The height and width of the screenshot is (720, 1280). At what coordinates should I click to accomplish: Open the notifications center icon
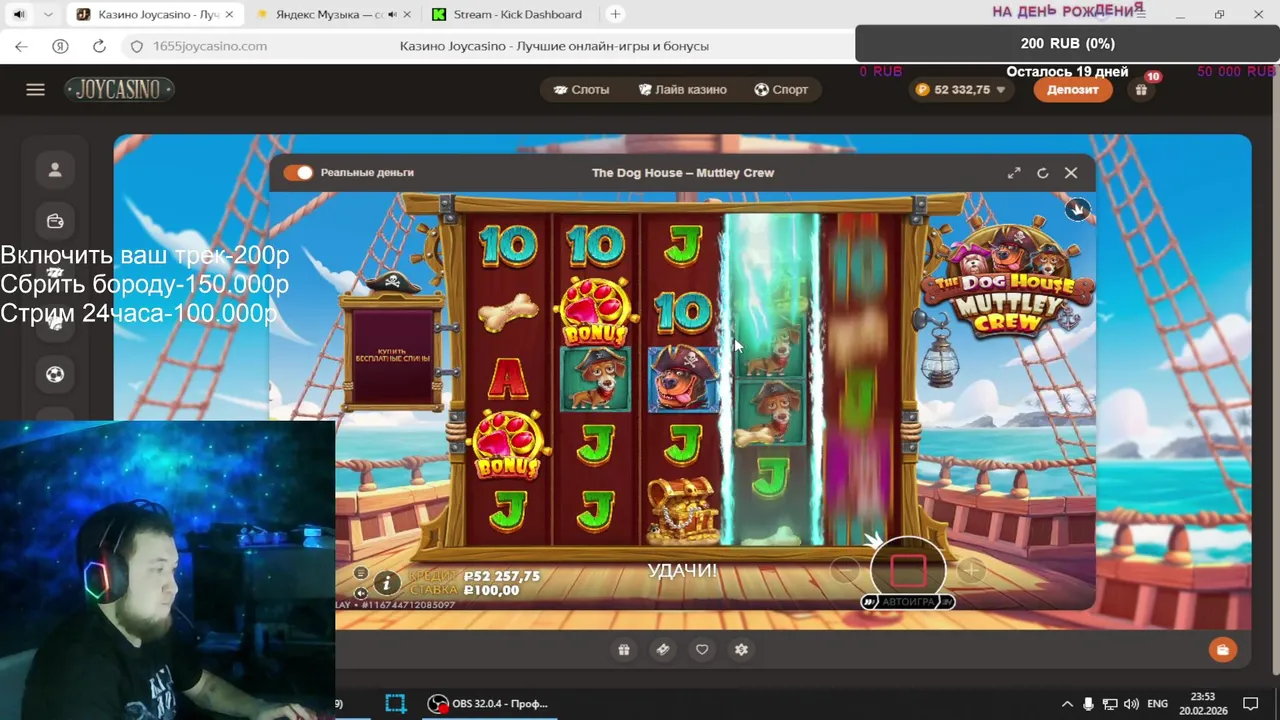(1250, 704)
